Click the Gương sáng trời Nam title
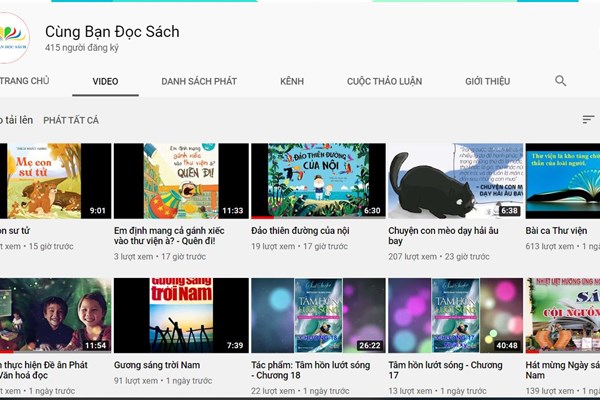This screenshot has height=400, width=600. pyautogui.click(x=157, y=365)
